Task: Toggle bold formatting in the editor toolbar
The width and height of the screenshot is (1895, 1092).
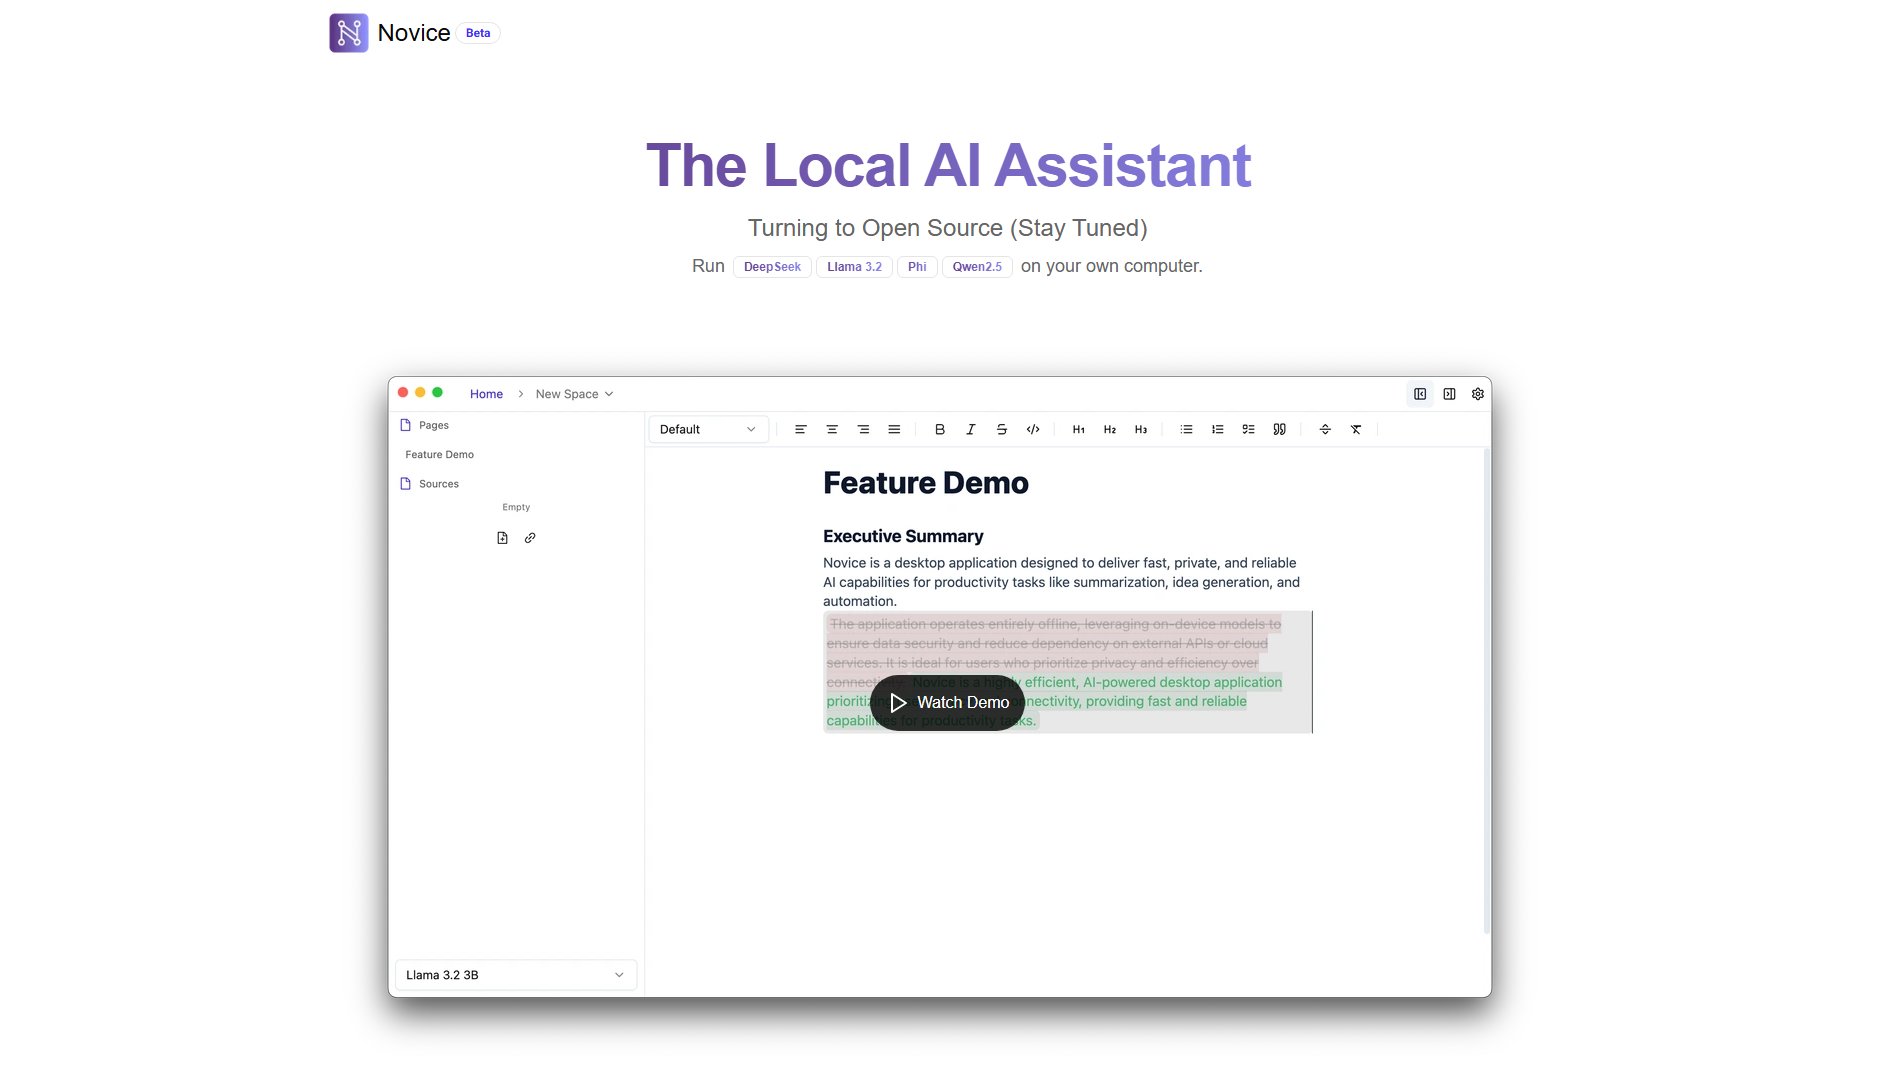Action: coord(939,430)
